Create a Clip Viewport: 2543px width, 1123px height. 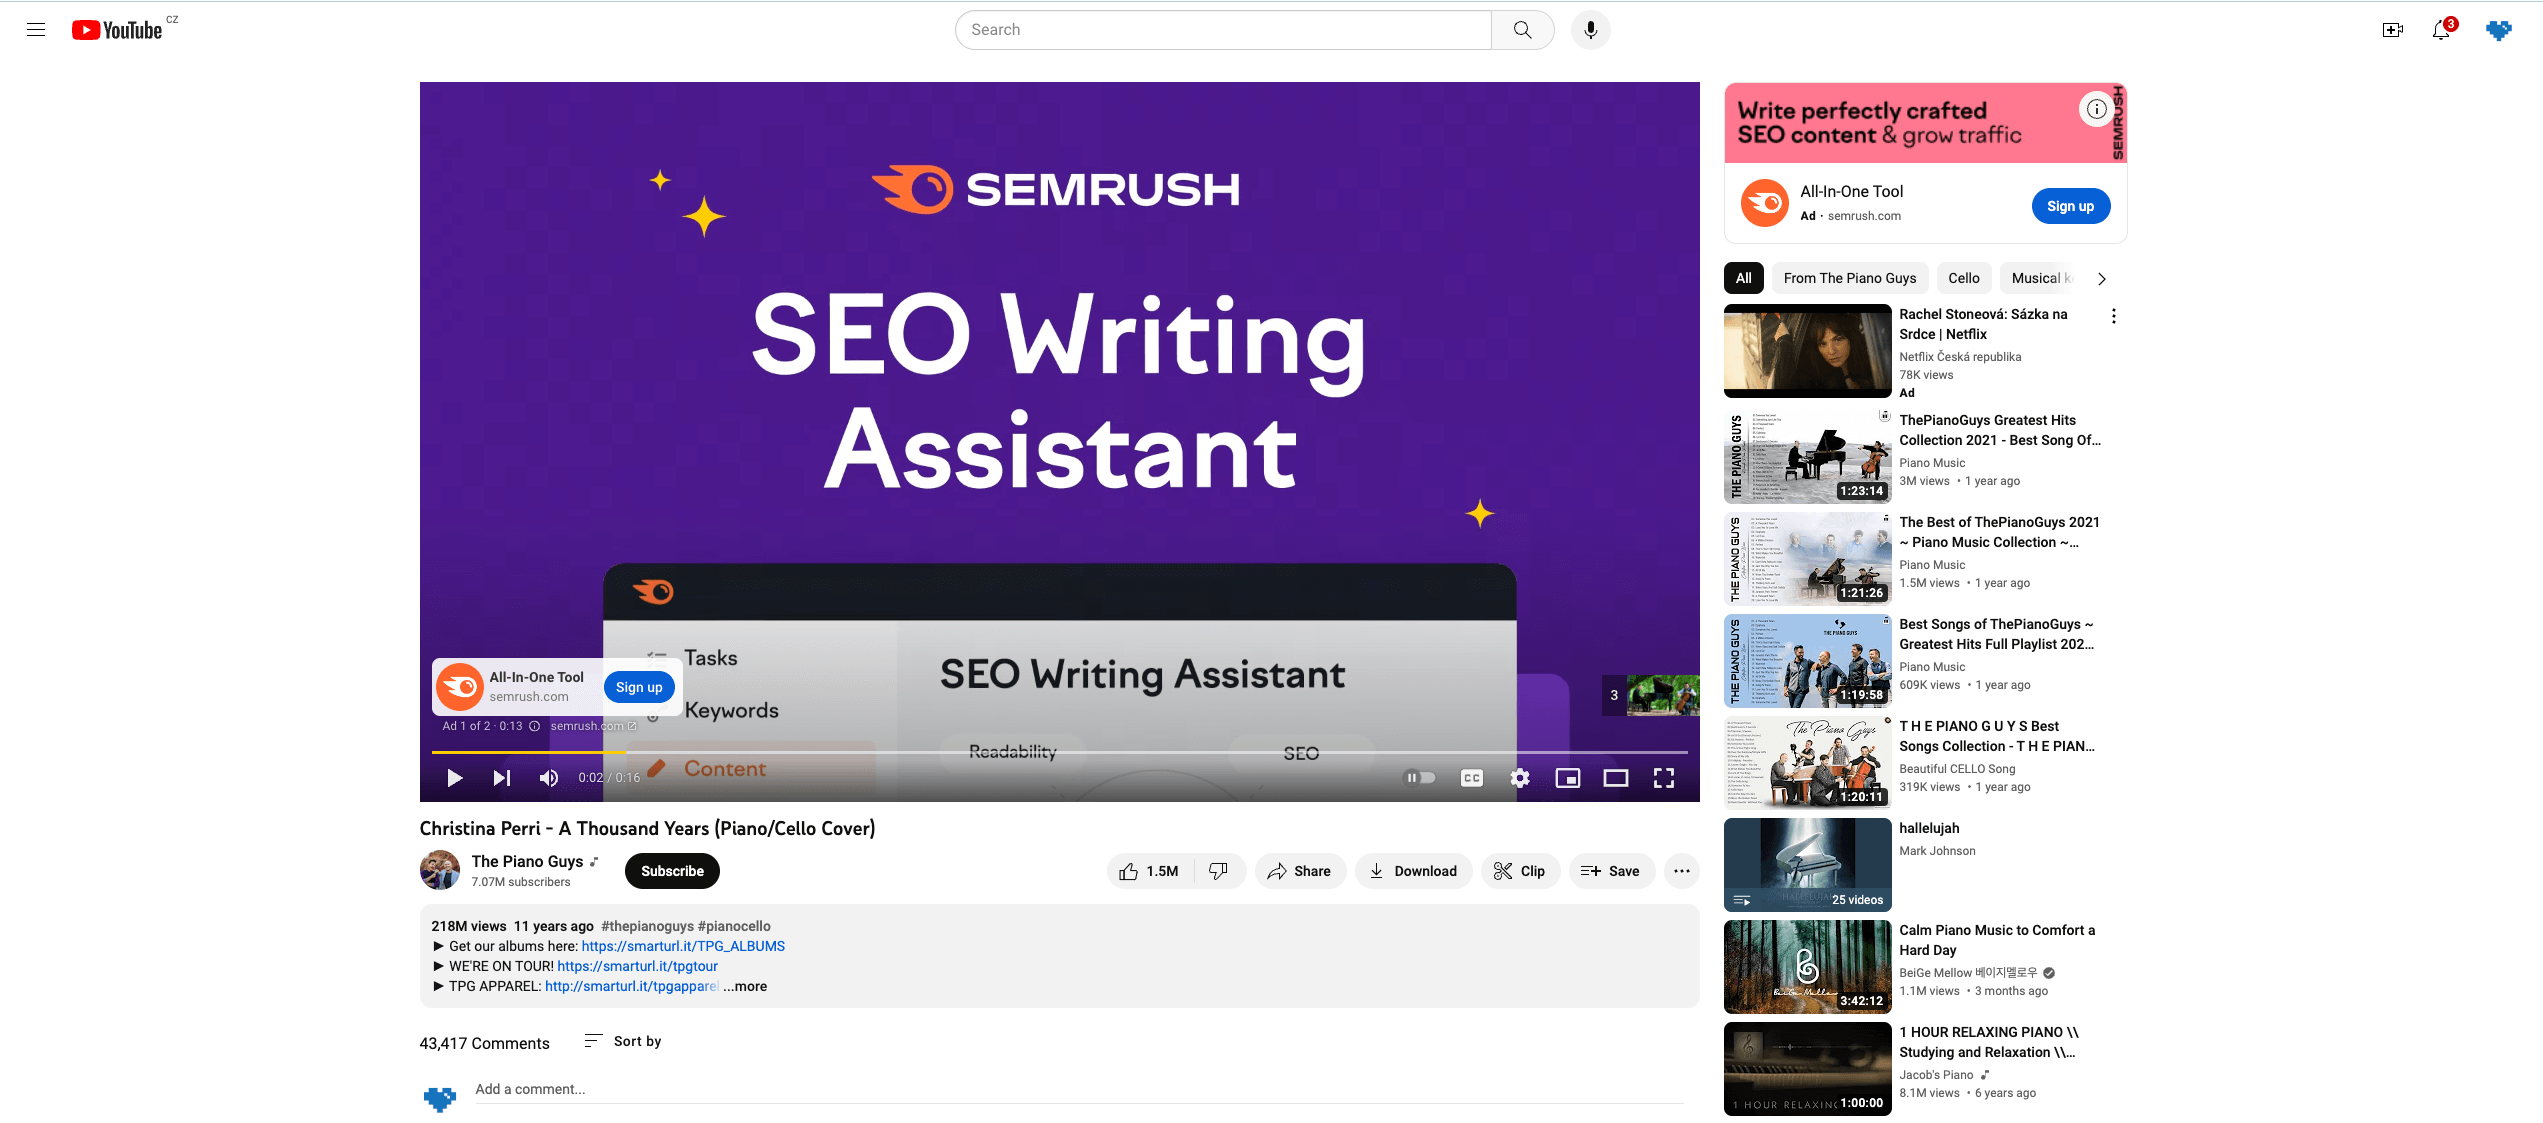pos(1520,871)
